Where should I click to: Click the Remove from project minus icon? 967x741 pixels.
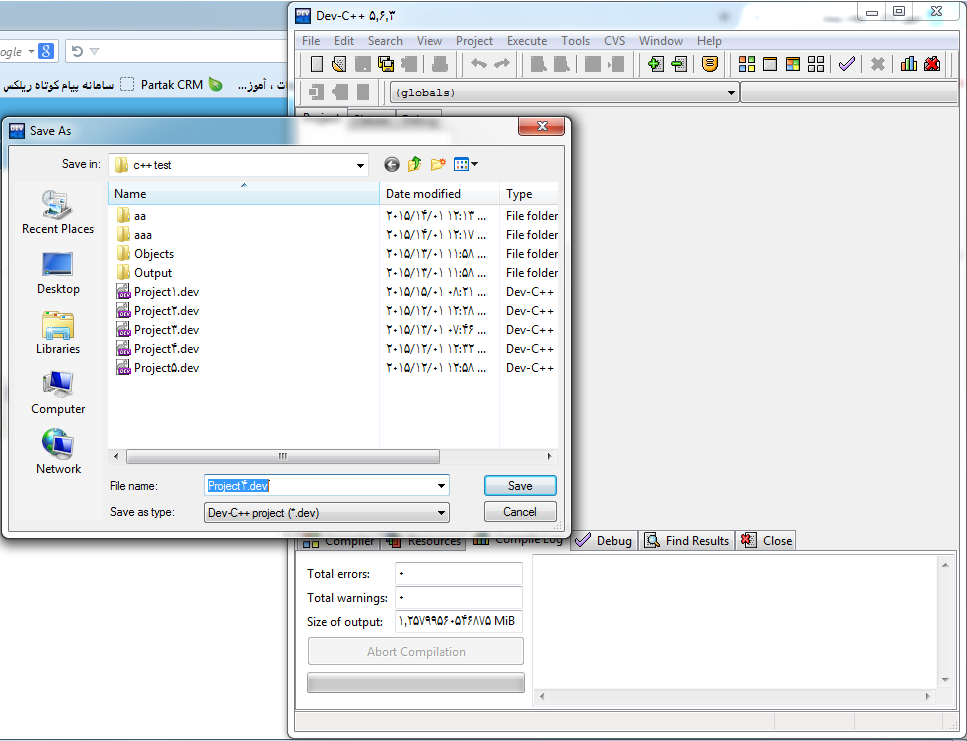click(679, 63)
